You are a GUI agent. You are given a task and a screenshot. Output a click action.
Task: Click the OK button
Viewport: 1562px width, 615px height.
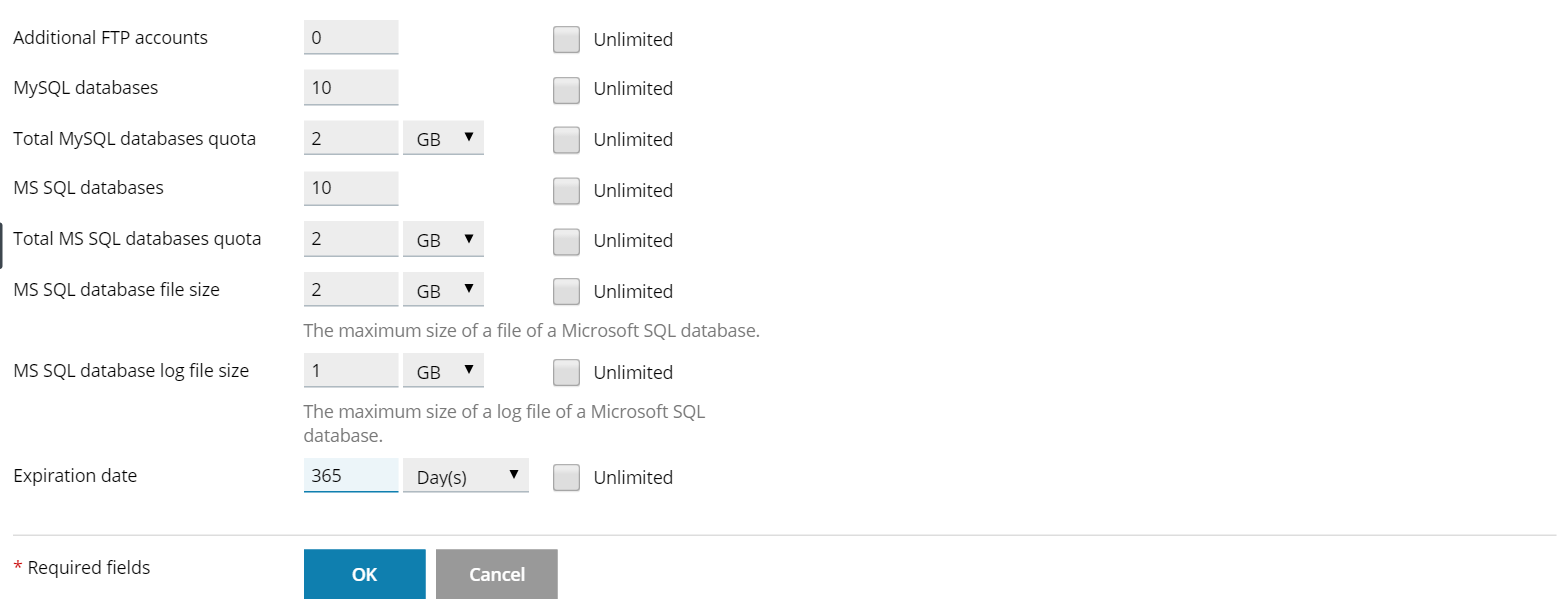click(x=364, y=574)
